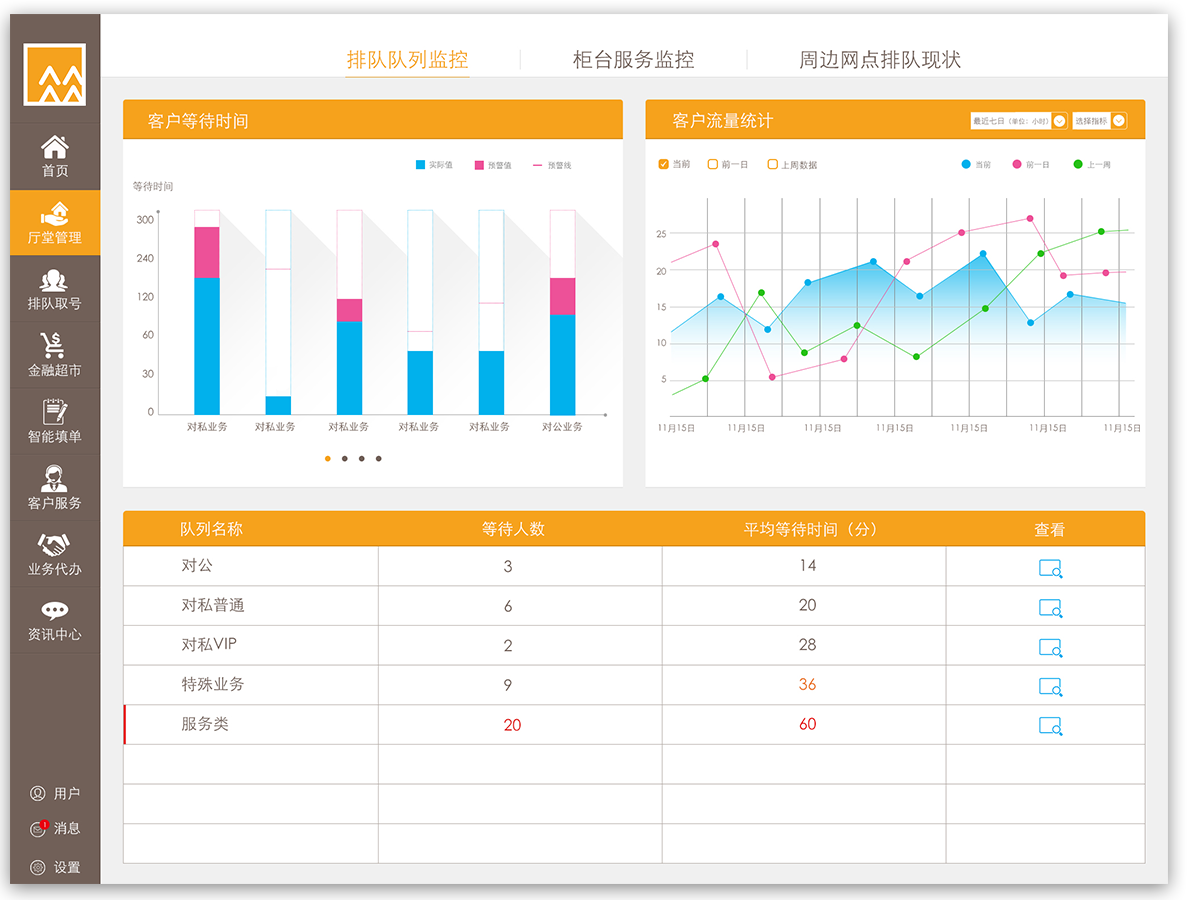Open the 首页 home page from sidebar
Screen dimensions: 1189x900
click(x=55, y=155)
